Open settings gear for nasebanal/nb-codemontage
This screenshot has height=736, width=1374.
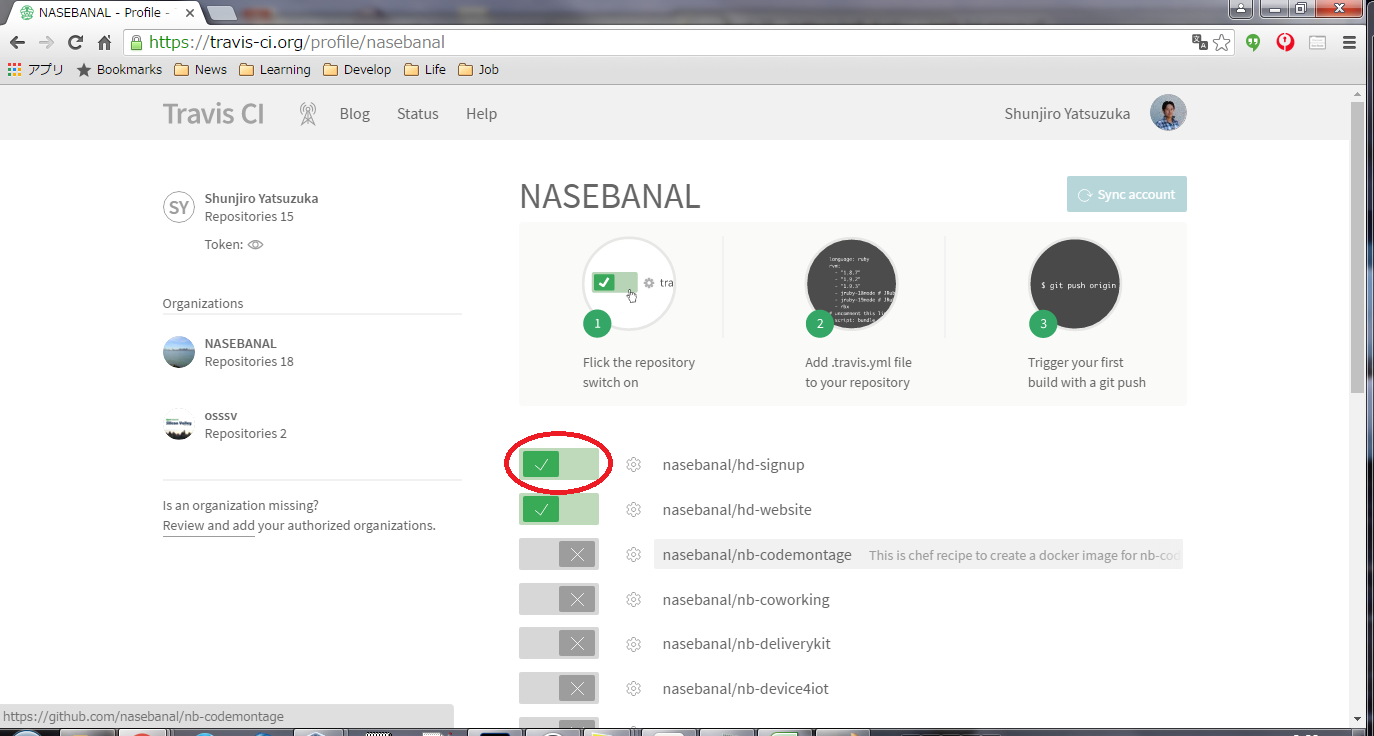(633, 554)
